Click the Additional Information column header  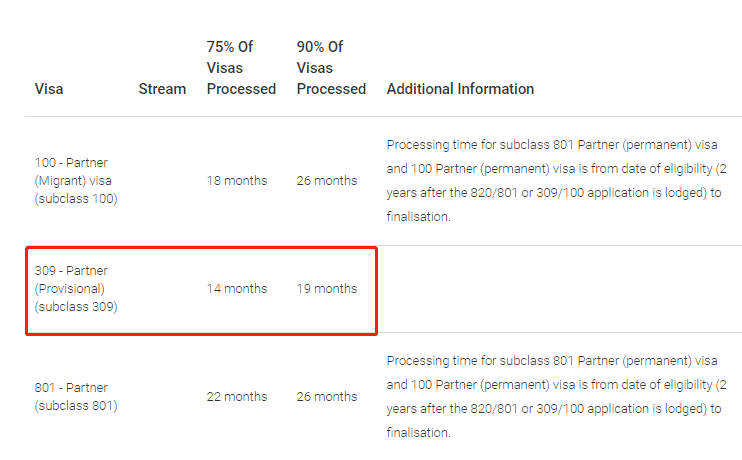[460, 89]
